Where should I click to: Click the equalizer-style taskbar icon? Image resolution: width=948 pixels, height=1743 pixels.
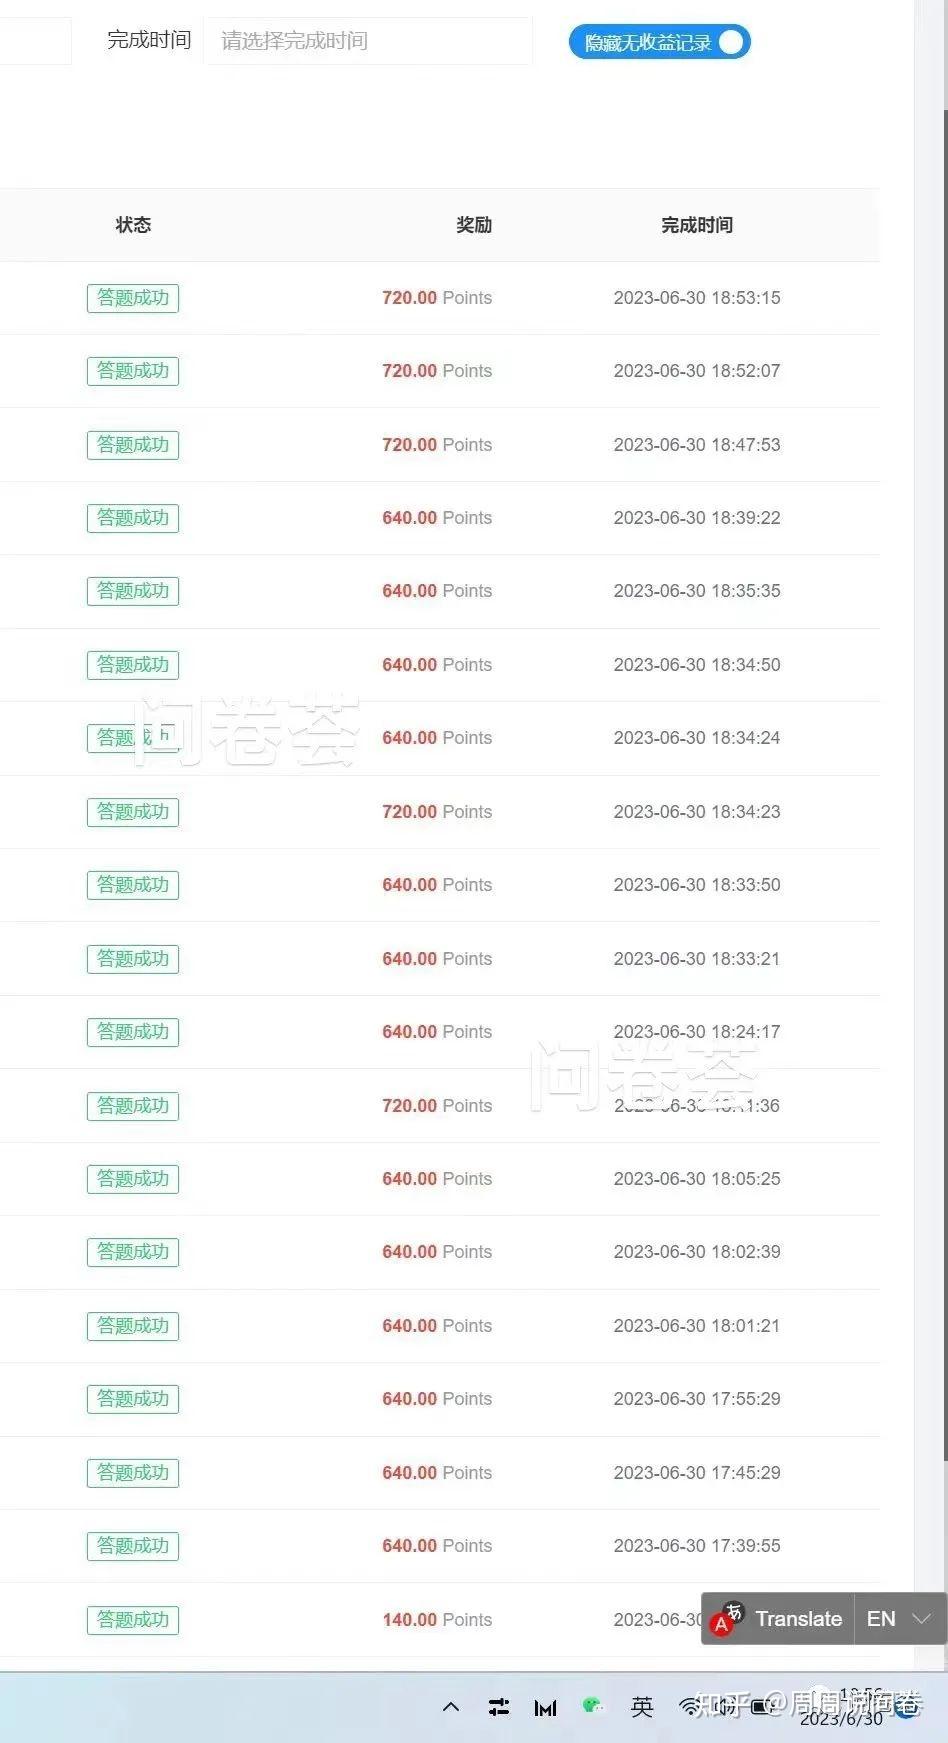point(497,1707)
